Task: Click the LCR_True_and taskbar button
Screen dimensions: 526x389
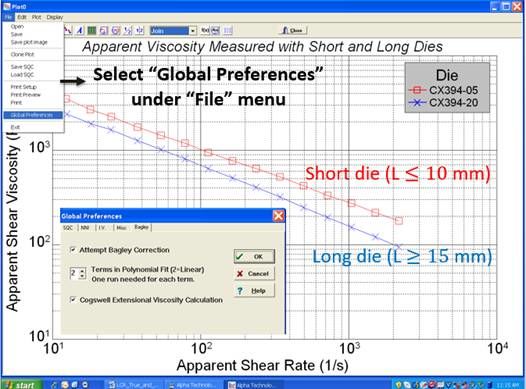Action: point(135,385)
